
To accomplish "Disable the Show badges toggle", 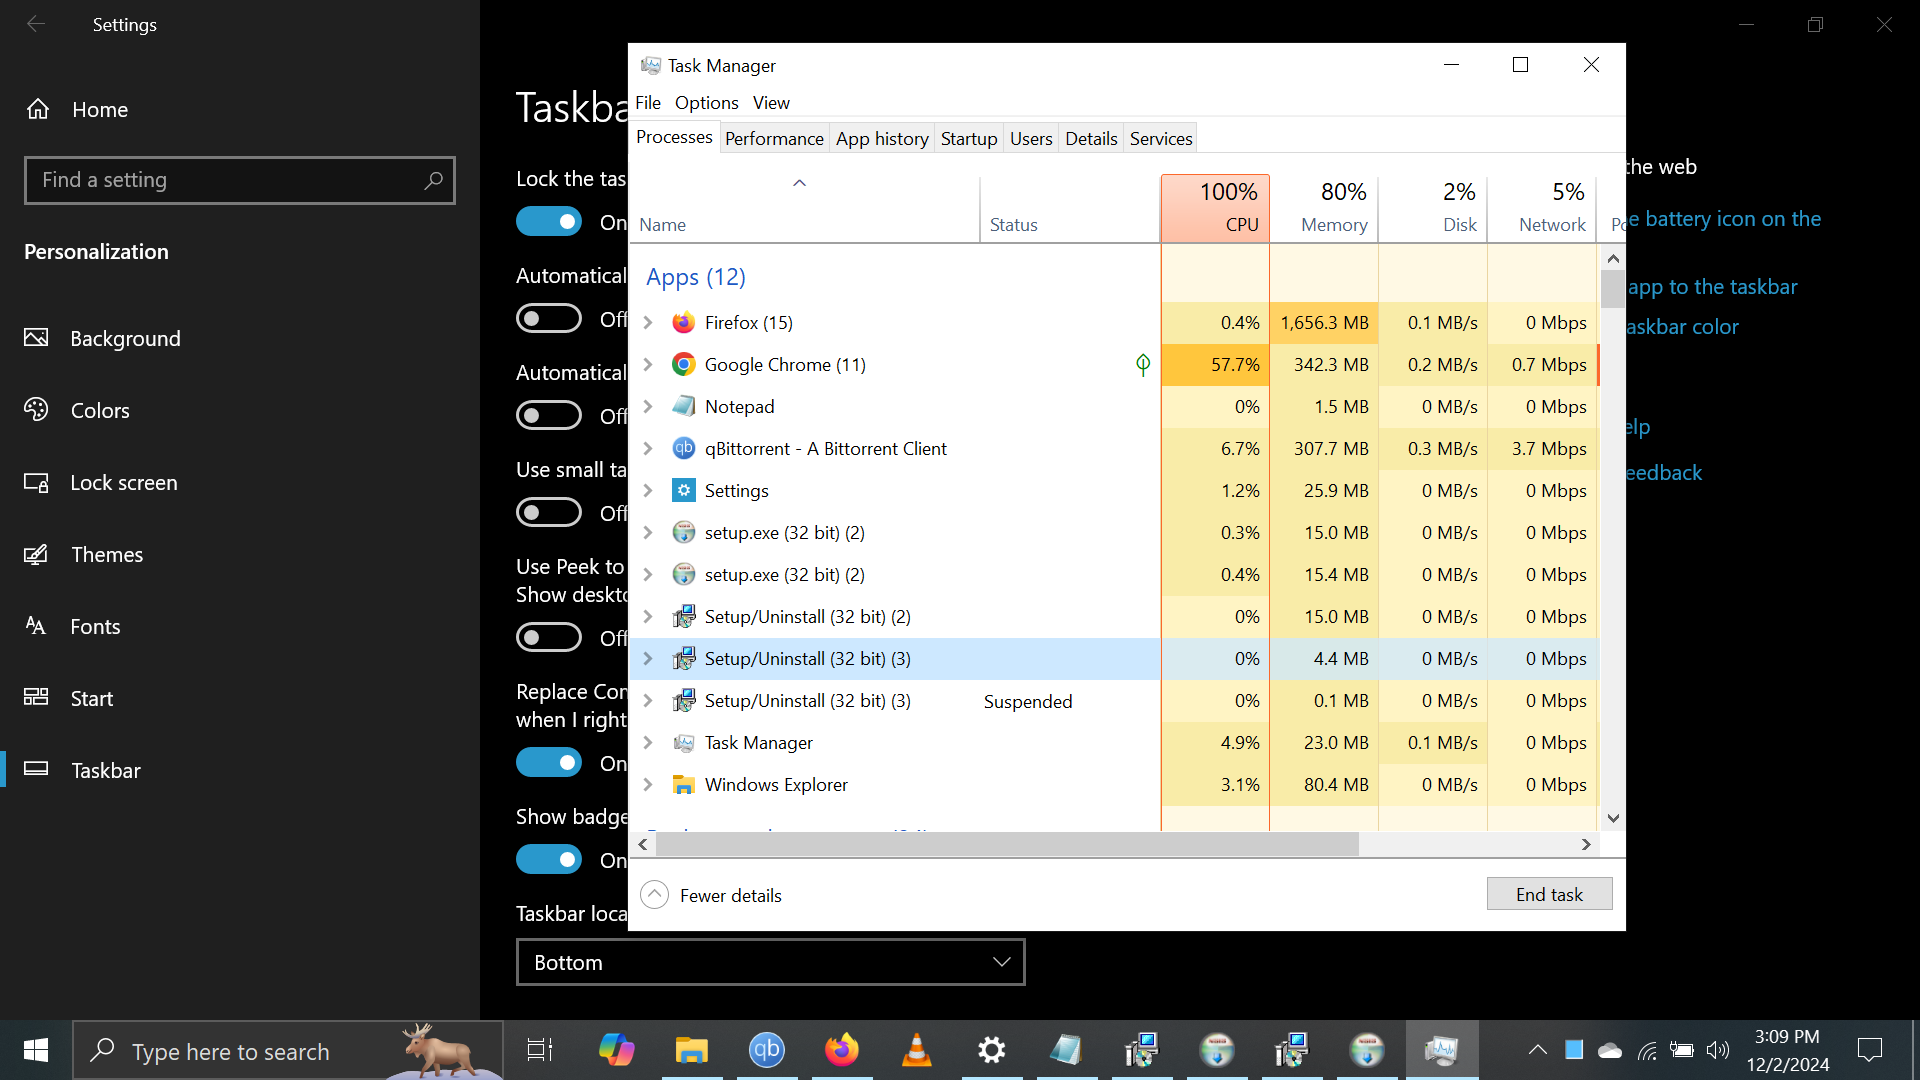I will [549, 860].
